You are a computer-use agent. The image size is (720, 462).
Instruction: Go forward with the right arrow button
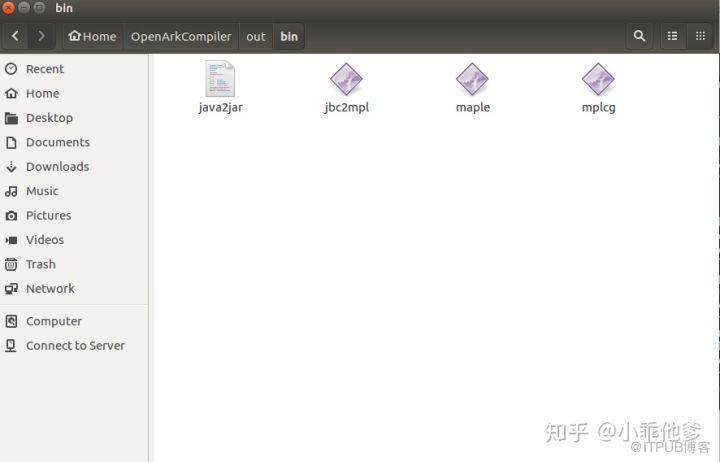pyautogui.click(x=41, y=36)
